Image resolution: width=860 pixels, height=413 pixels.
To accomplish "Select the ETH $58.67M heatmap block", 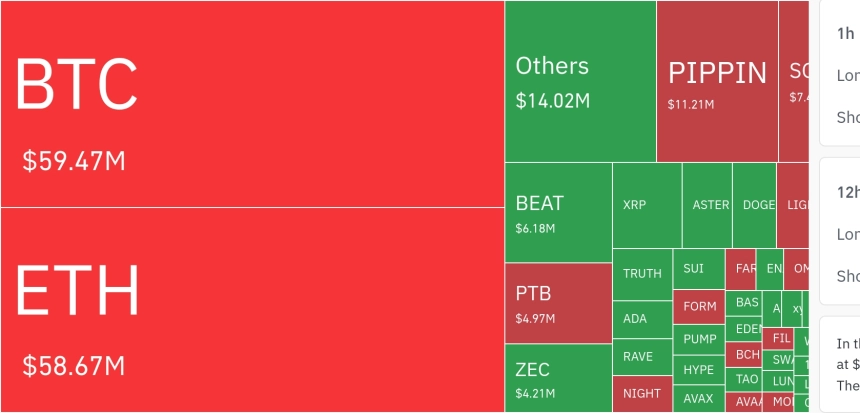I will coord(252,310).
